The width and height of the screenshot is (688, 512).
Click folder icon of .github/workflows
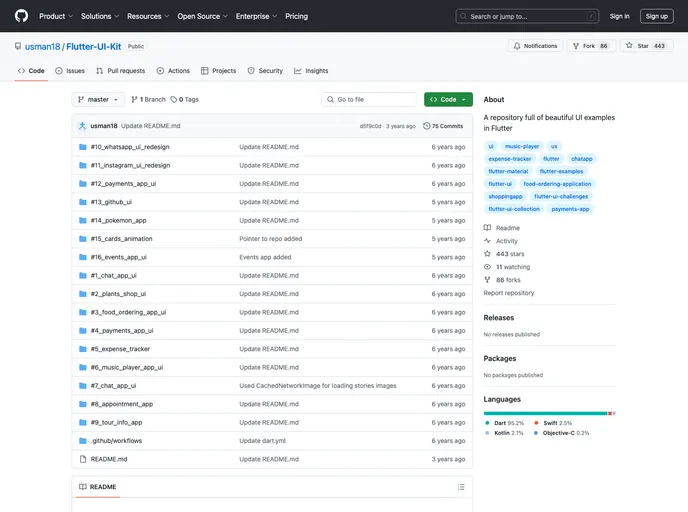tap(82, 440)
